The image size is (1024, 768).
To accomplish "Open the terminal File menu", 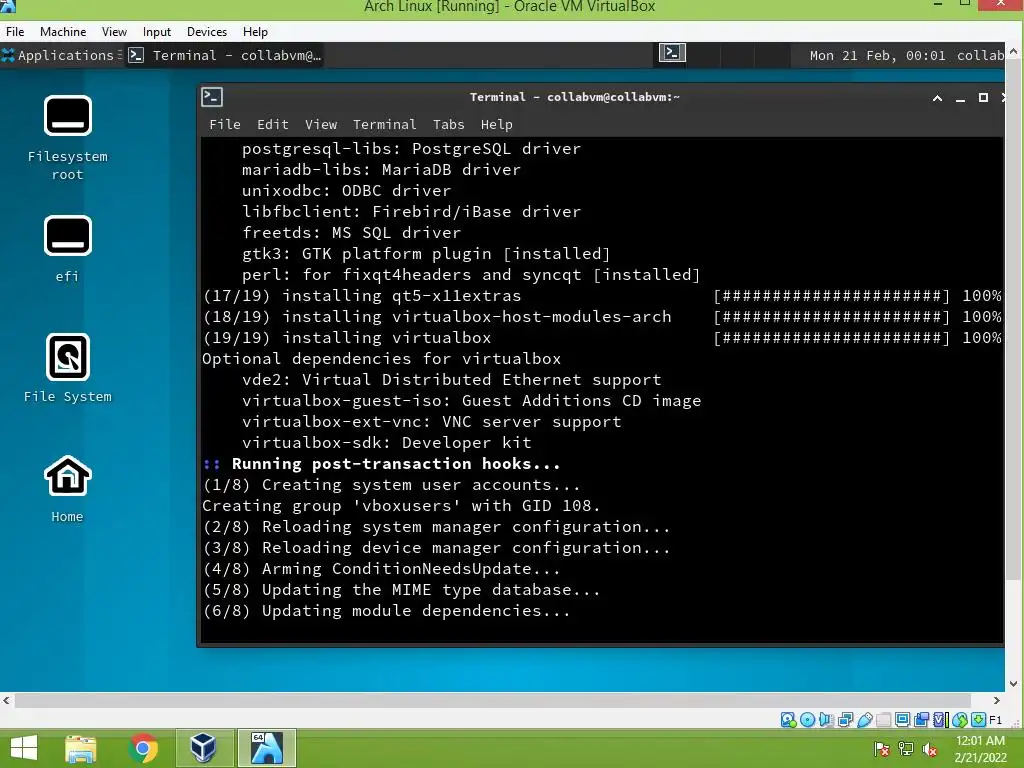I will pos(225,124).
